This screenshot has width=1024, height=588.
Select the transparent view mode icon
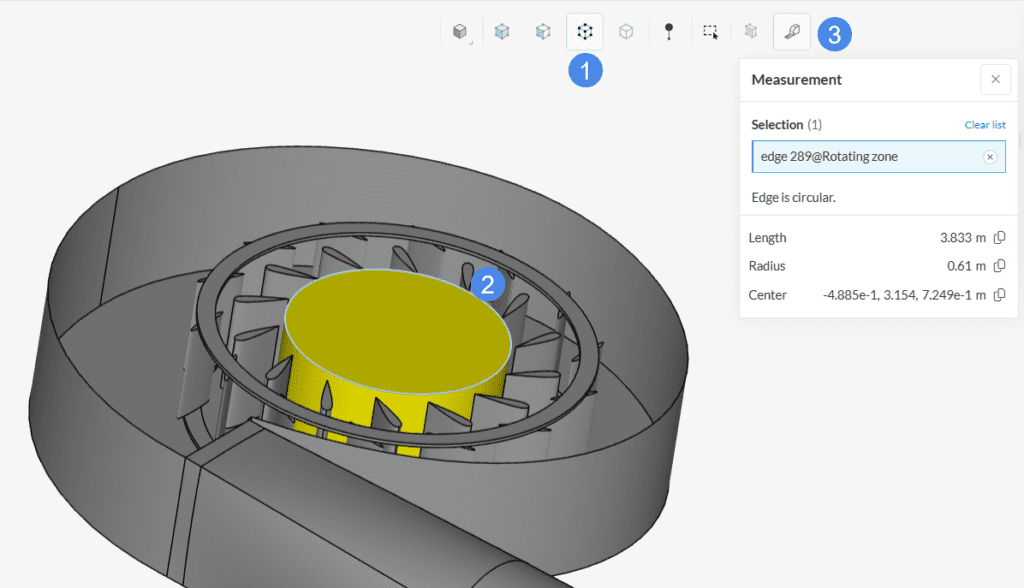click(x=502, y=31)
